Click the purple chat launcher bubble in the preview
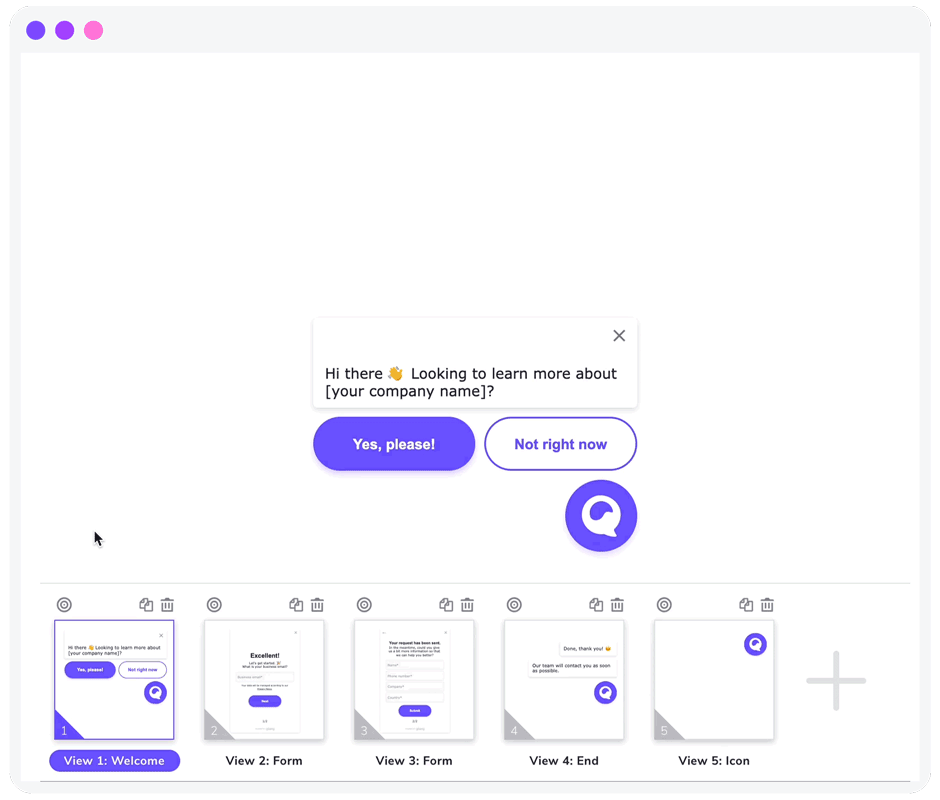The image size is (940, 800). [601, 516]
